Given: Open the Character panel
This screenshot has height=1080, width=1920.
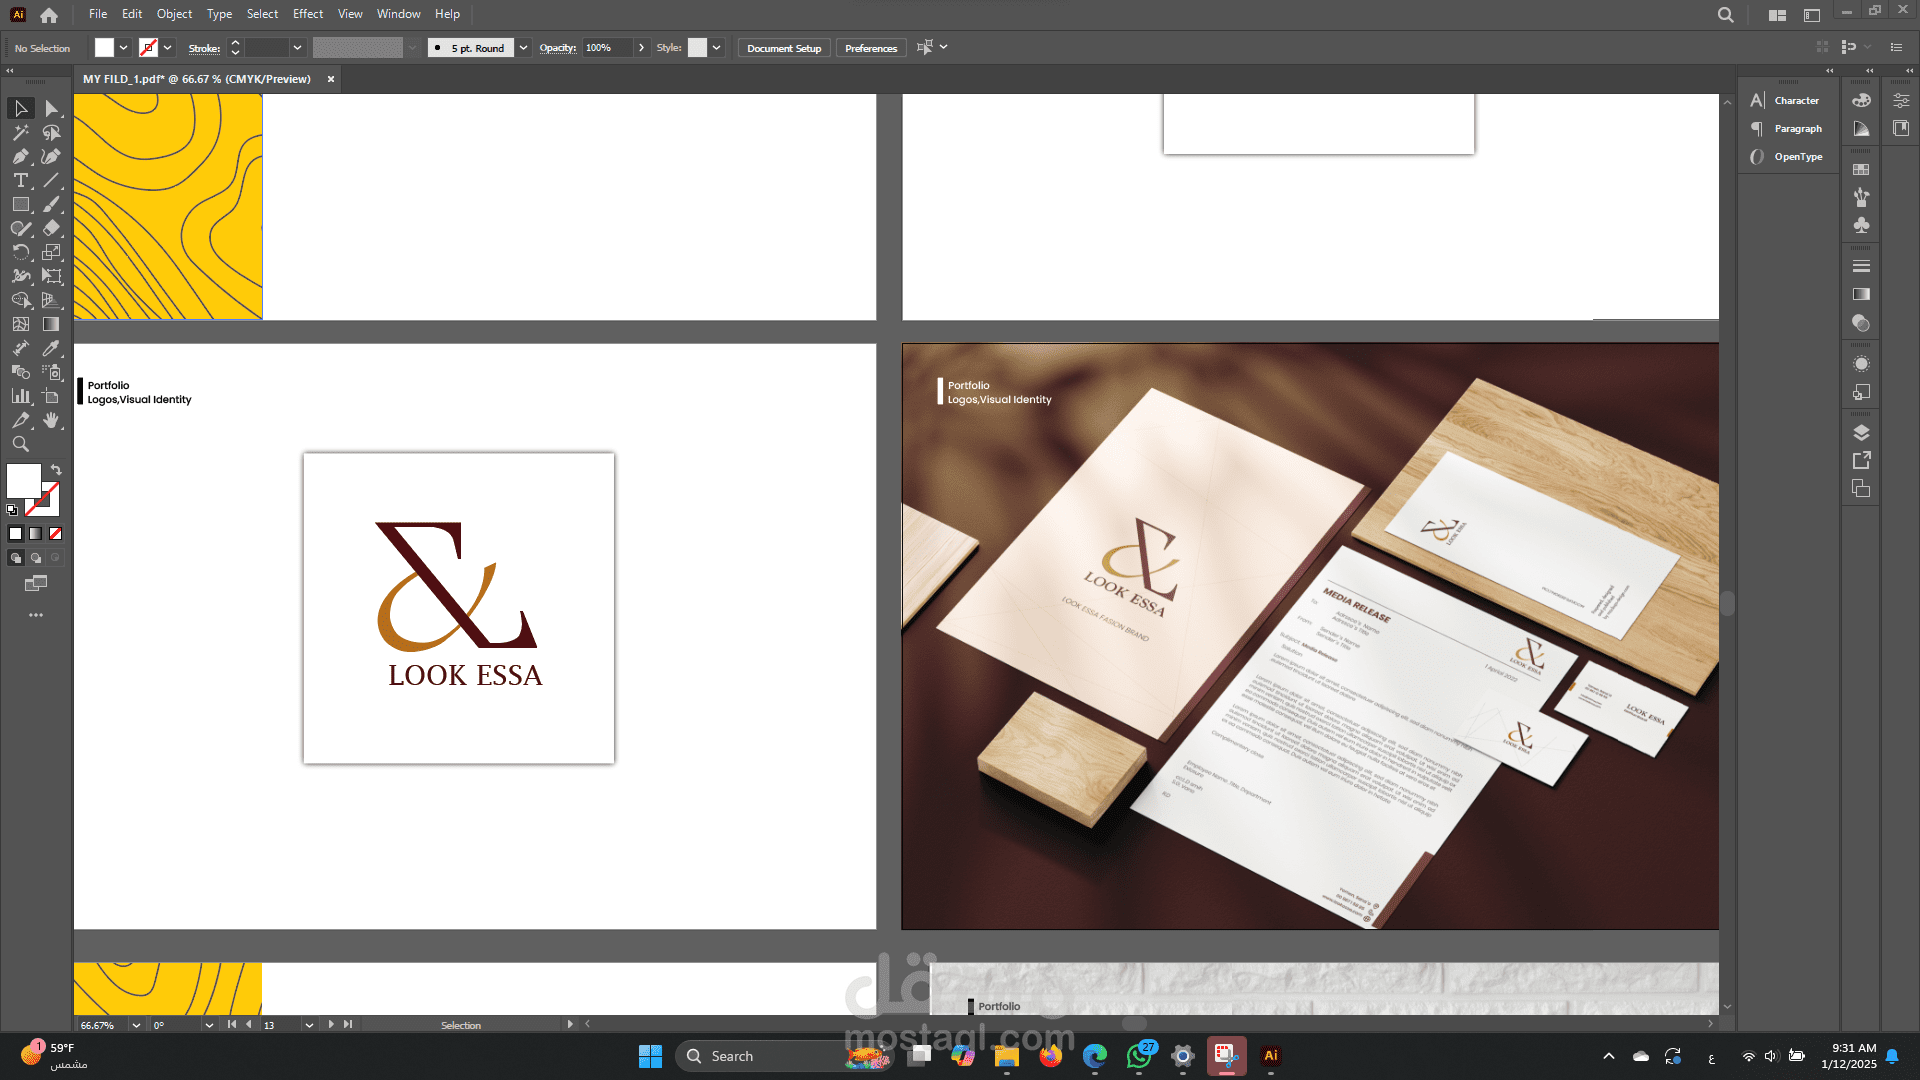Looking at the screenshot, I should (1786, 101).
